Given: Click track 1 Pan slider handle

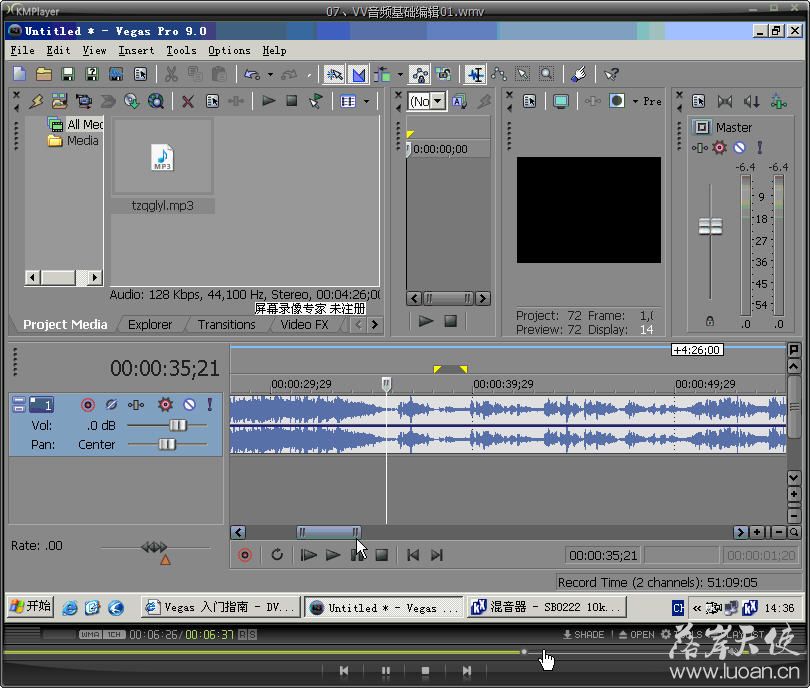Looking at the screenshot, I should pyautogui.click(x=167, y=444).
